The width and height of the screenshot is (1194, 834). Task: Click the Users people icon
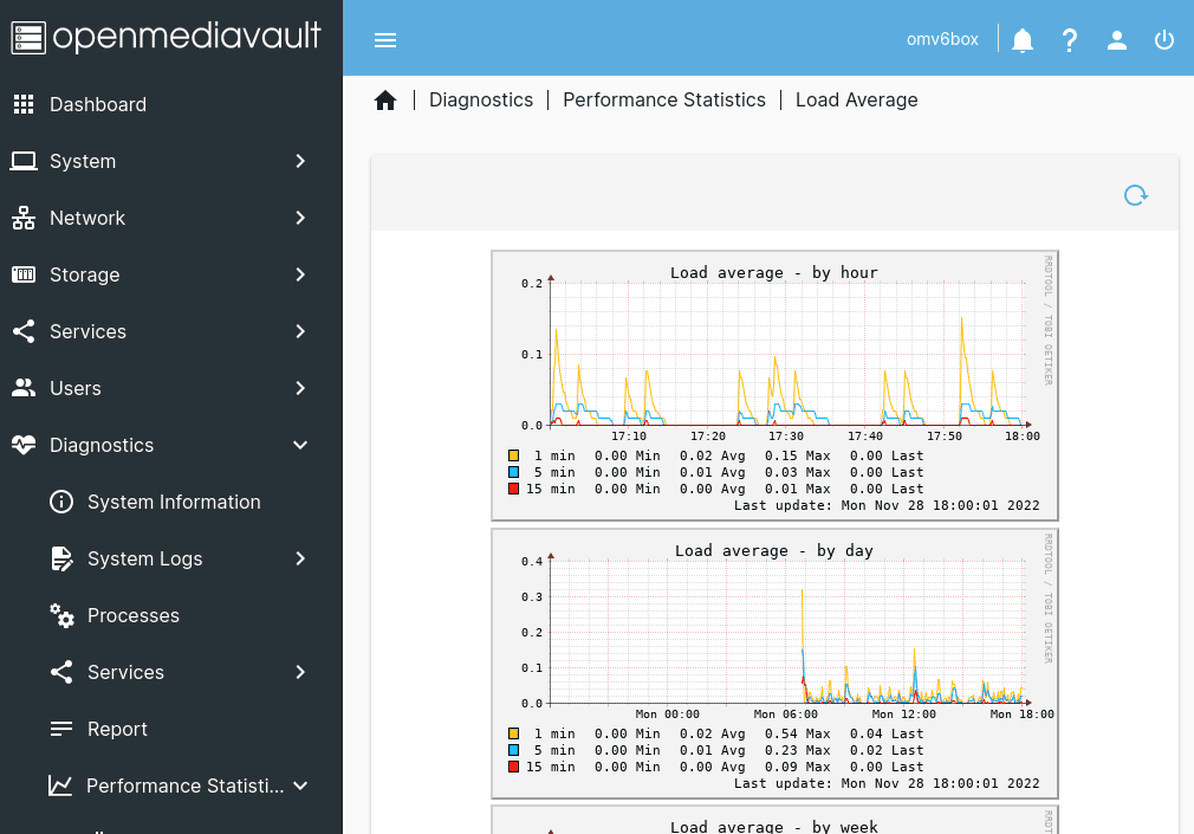pyautogui.click(x=24, y=388)
